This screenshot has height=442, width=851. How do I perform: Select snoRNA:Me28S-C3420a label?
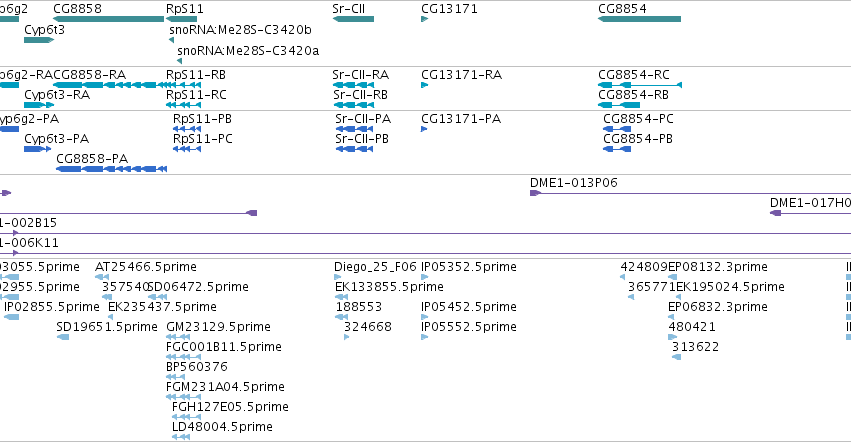[x=248, y=50]
